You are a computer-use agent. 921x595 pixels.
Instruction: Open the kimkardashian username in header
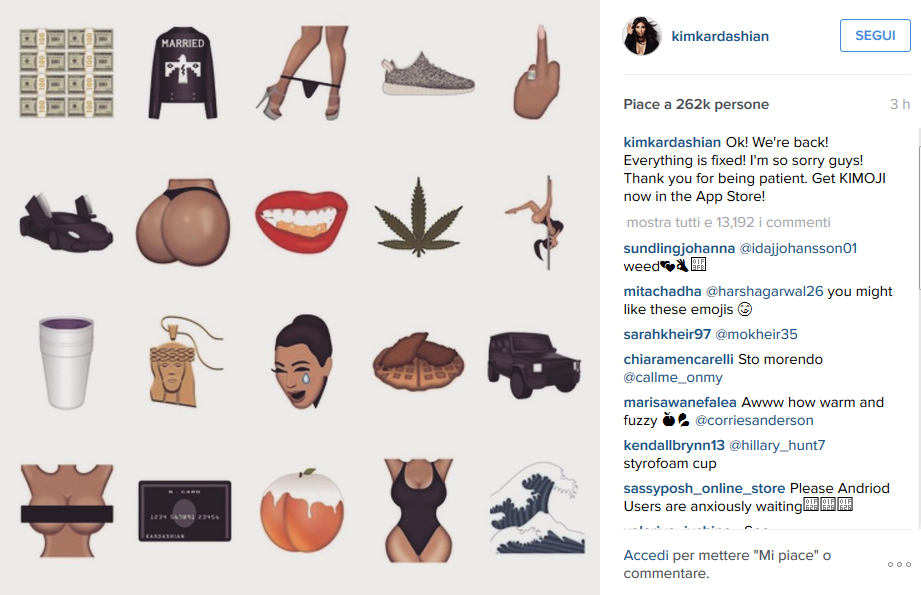[720, 36]
